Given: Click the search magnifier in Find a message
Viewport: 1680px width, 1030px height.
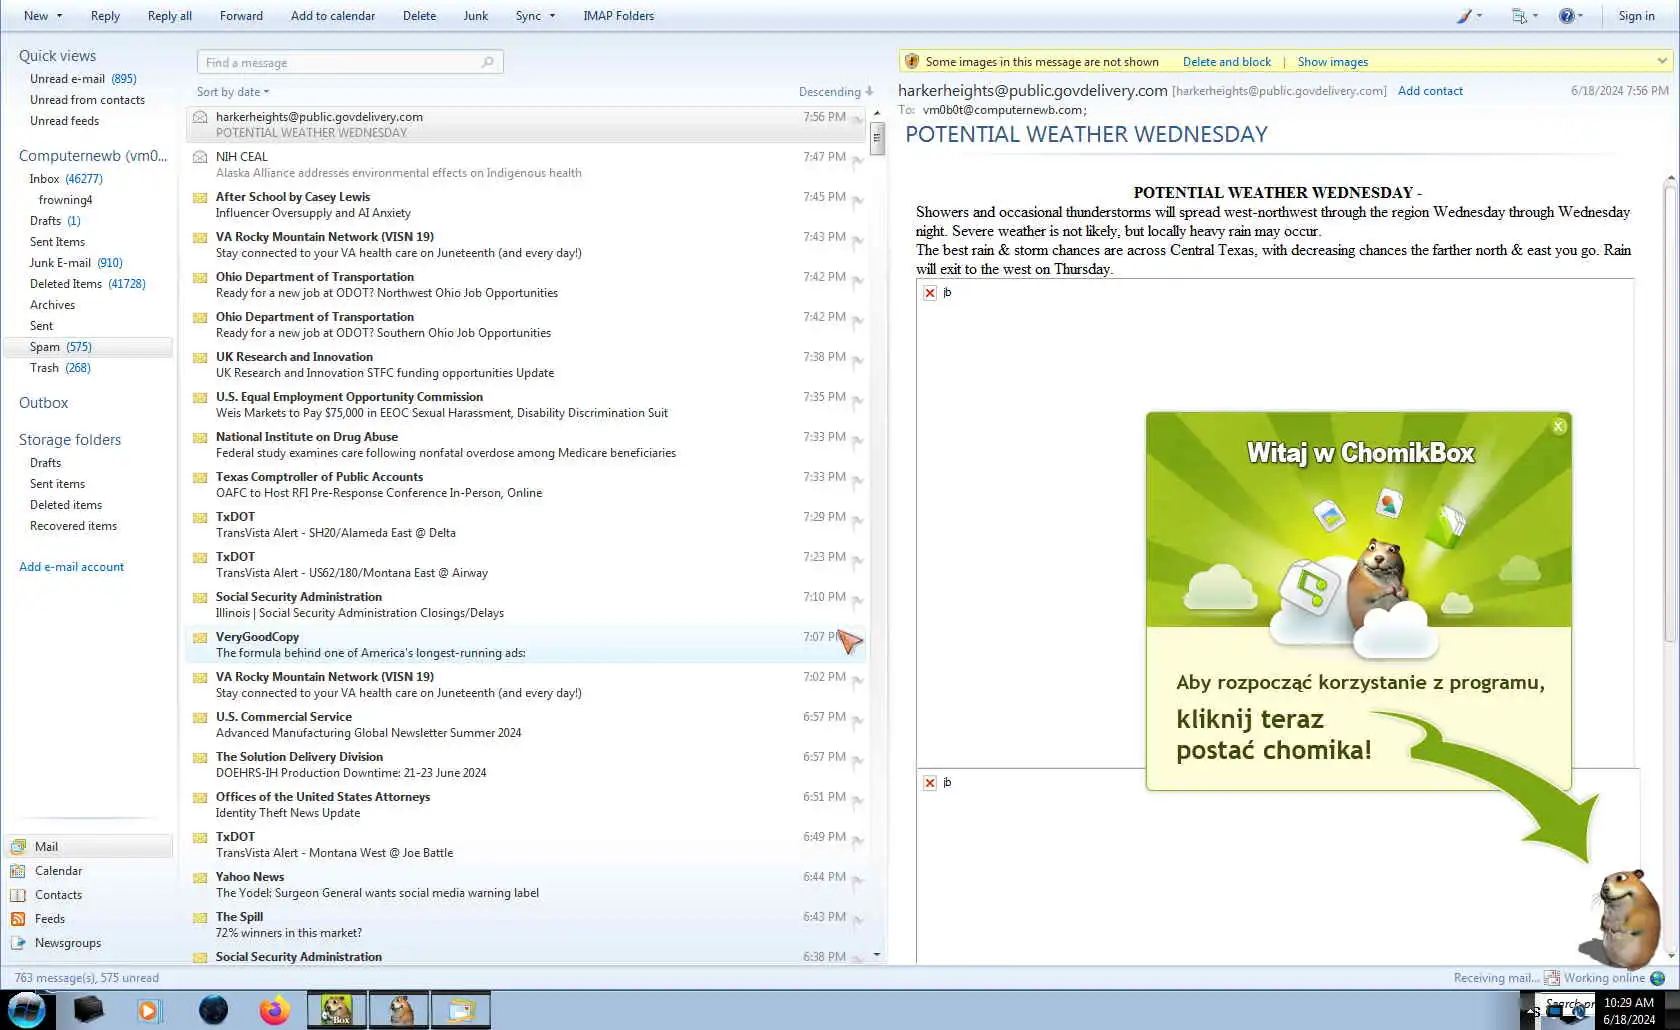Looking at the screenshot, I should [x=488, y=62].
